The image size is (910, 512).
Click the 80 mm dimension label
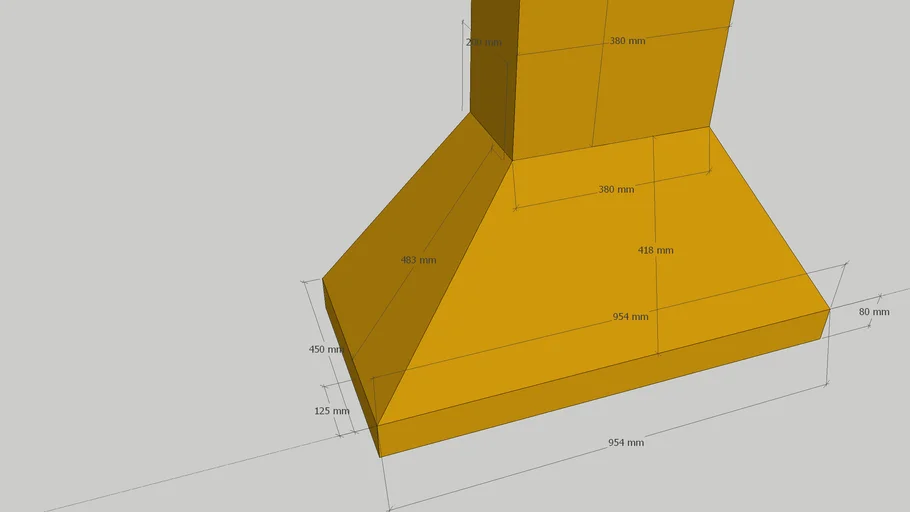(x=873, y=312)
